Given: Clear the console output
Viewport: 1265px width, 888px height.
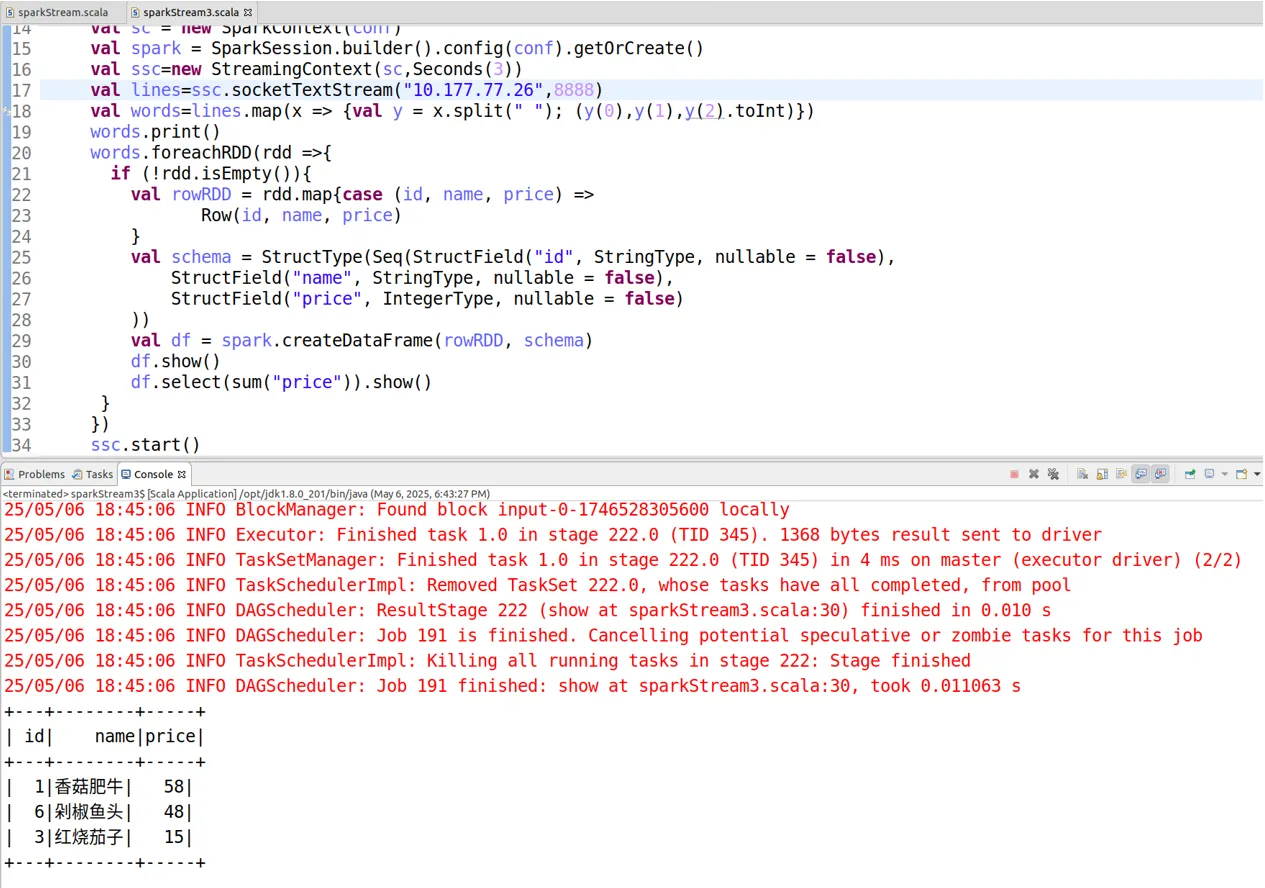Looking at the screenshot, I should pos(1082,474).
